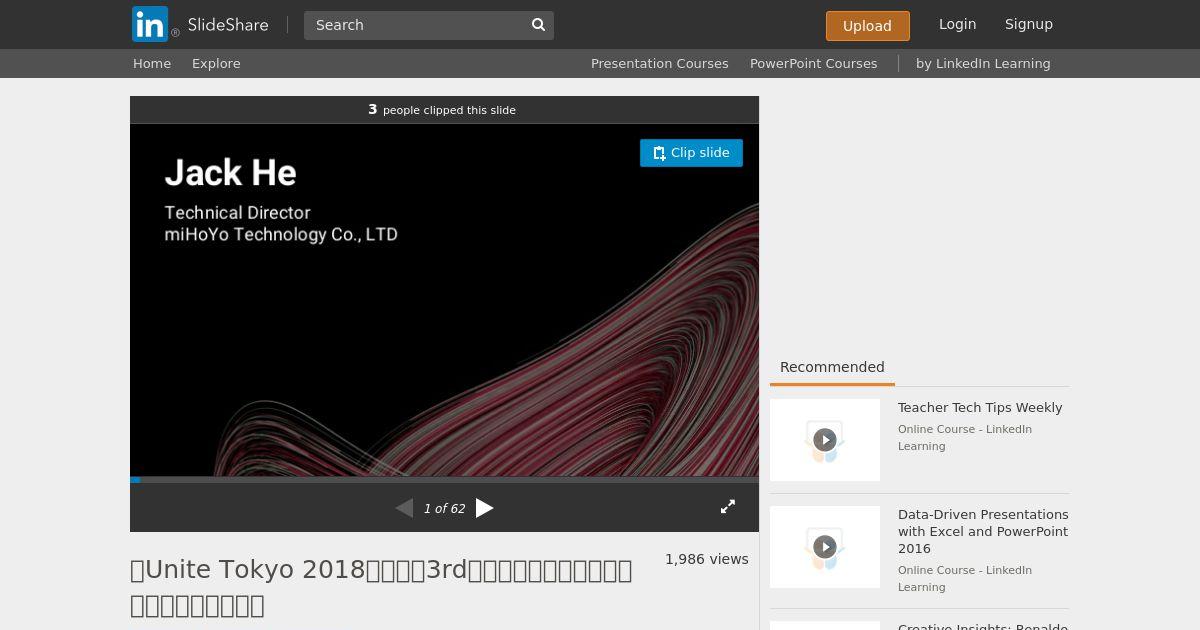The width and height of the screenshot is (1200, 630).
Task: Open Teacher Tech Tips Weekly title
Action: click(x=980, y=407)
